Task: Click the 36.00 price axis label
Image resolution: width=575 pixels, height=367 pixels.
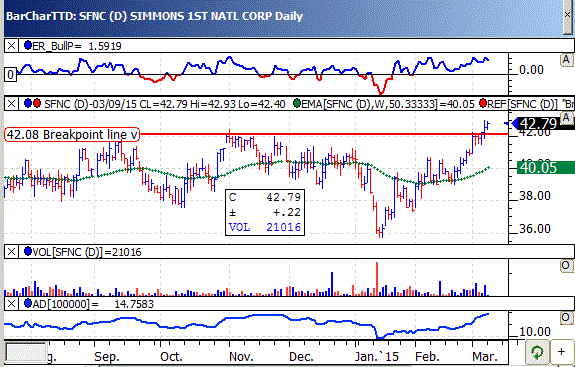Action: (535, 228)
